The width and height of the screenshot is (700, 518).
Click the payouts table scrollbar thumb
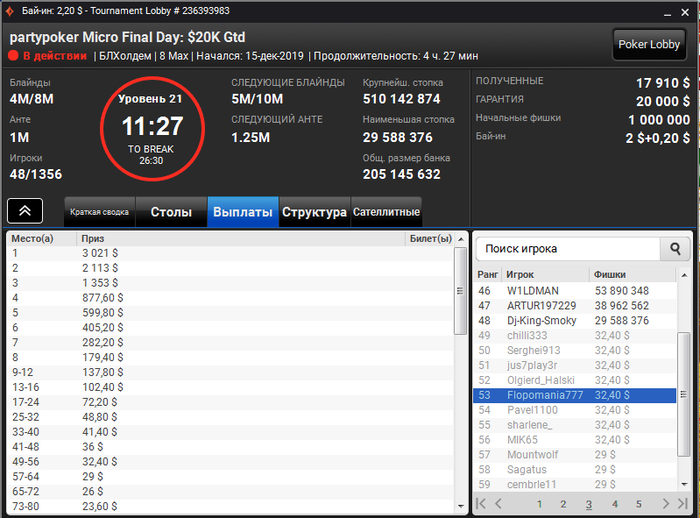click(461, 291)
